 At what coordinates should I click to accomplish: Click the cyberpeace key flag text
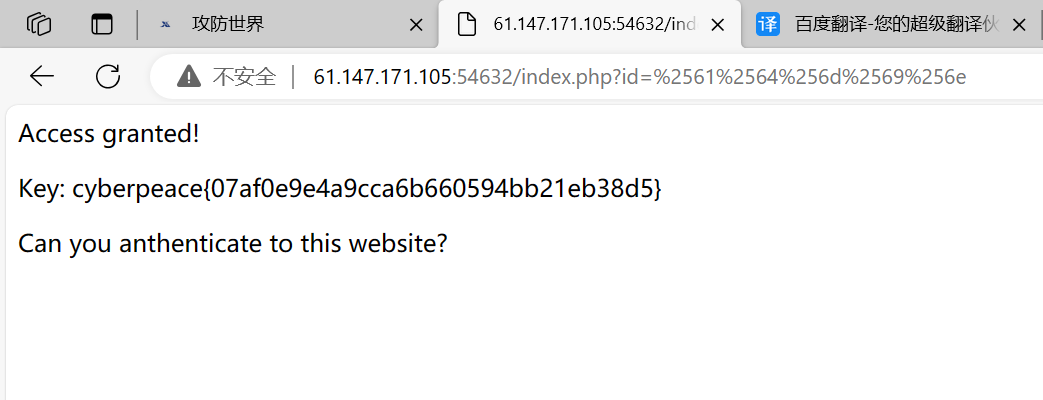pyautogui.click(x=367, y=190)
